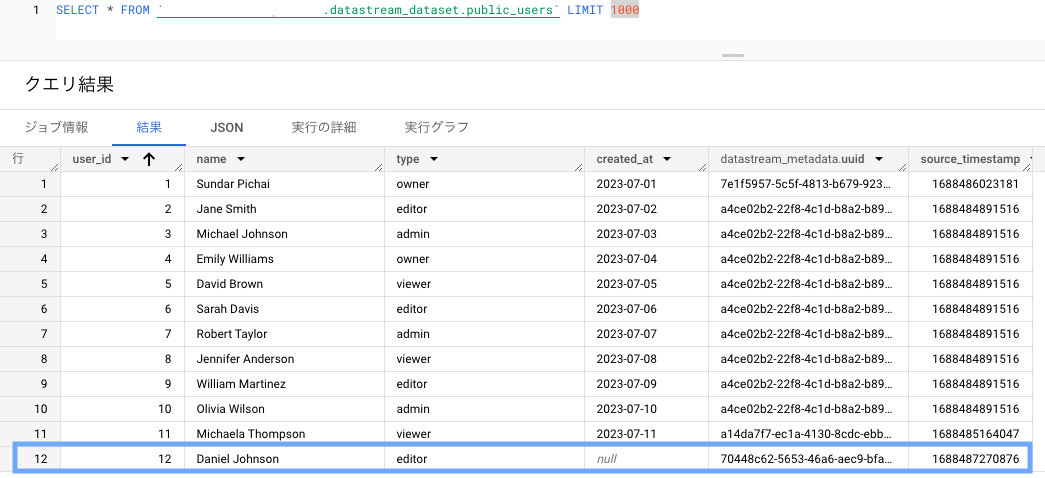The width and height of the screenshot is (1045, 478).
Task: Open the created_at column dropdown menu
Action: 666,159
